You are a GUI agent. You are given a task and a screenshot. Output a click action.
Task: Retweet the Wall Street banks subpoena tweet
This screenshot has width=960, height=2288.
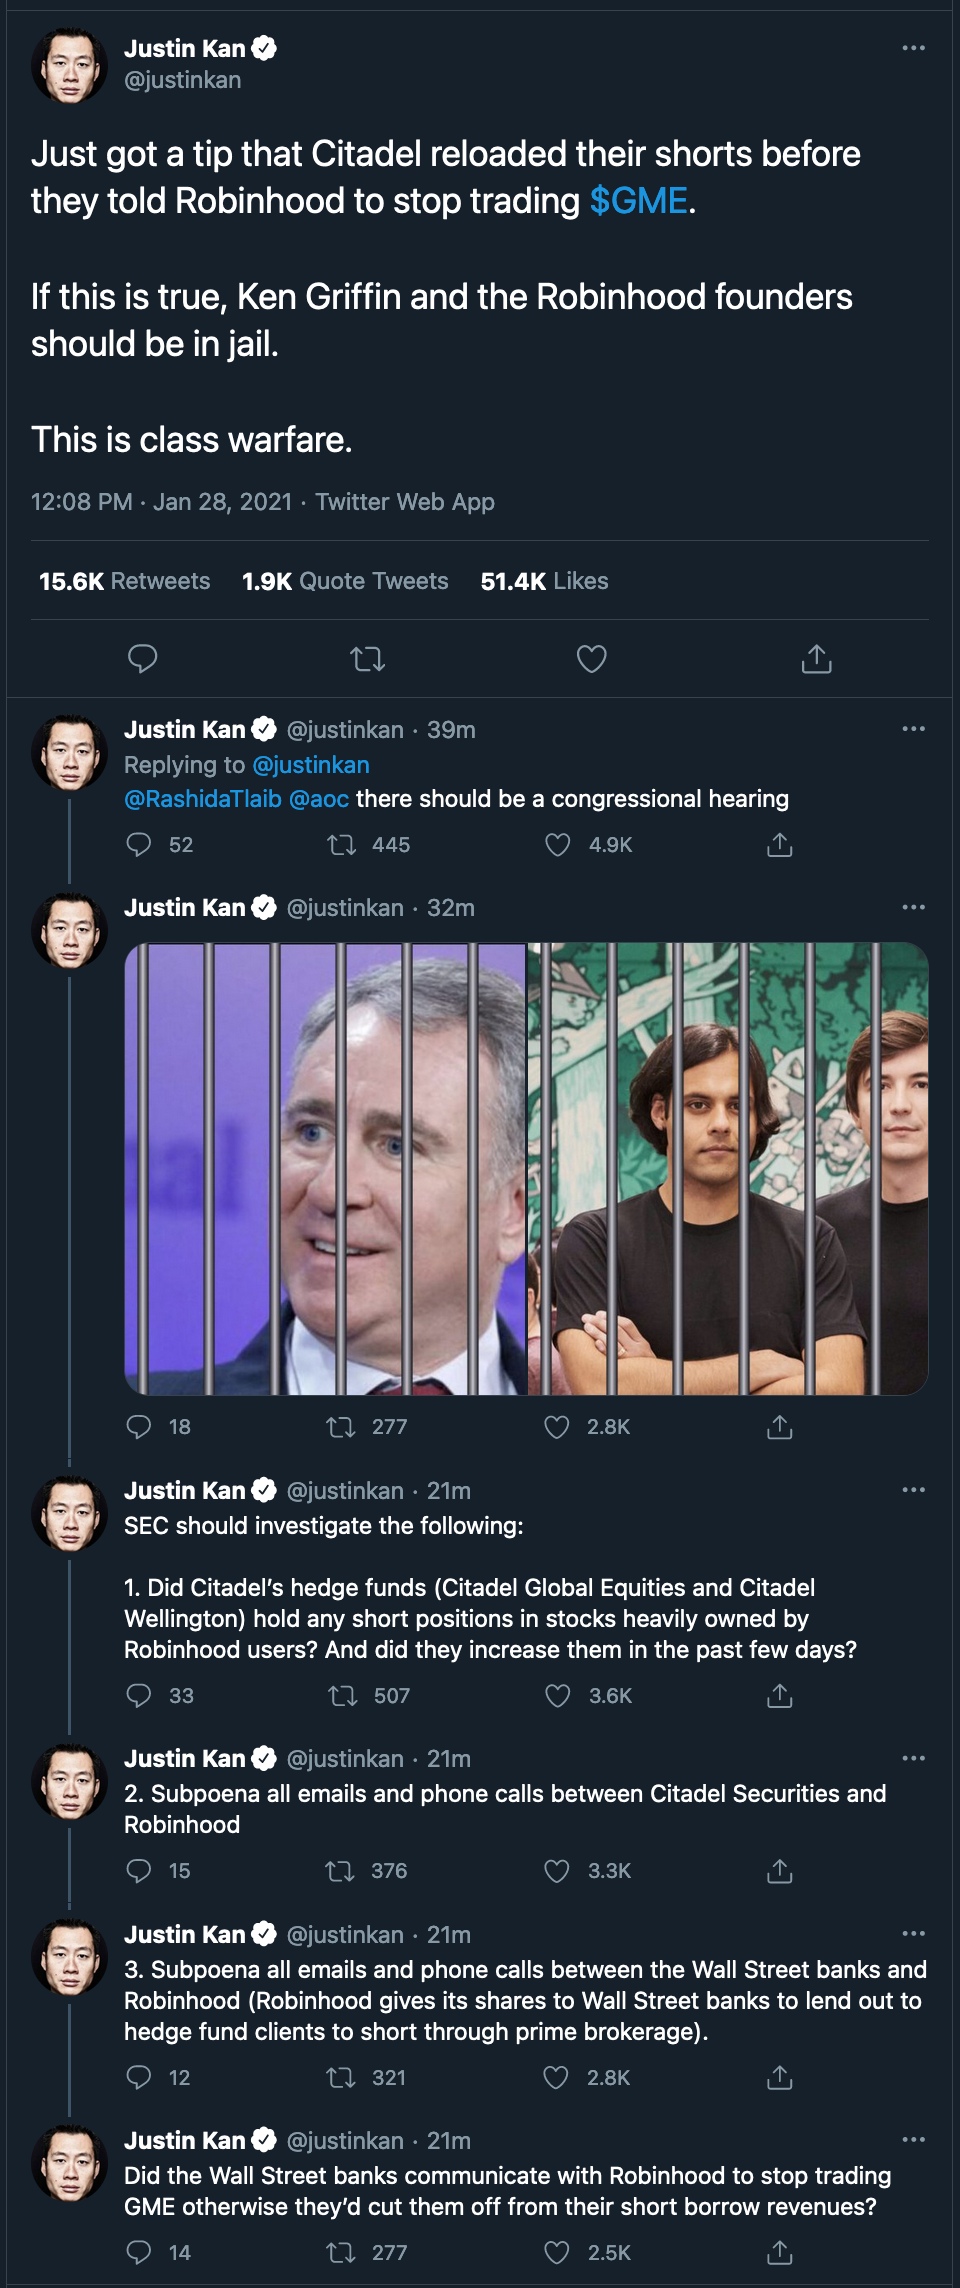point(342,2078)
